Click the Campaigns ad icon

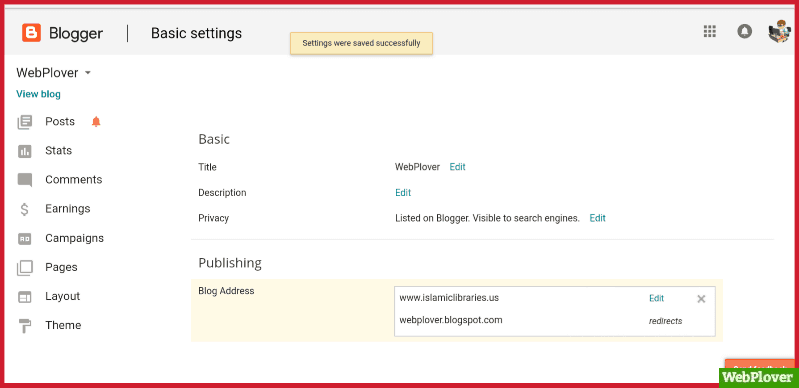pyautogui.click(x=24, y=238)
